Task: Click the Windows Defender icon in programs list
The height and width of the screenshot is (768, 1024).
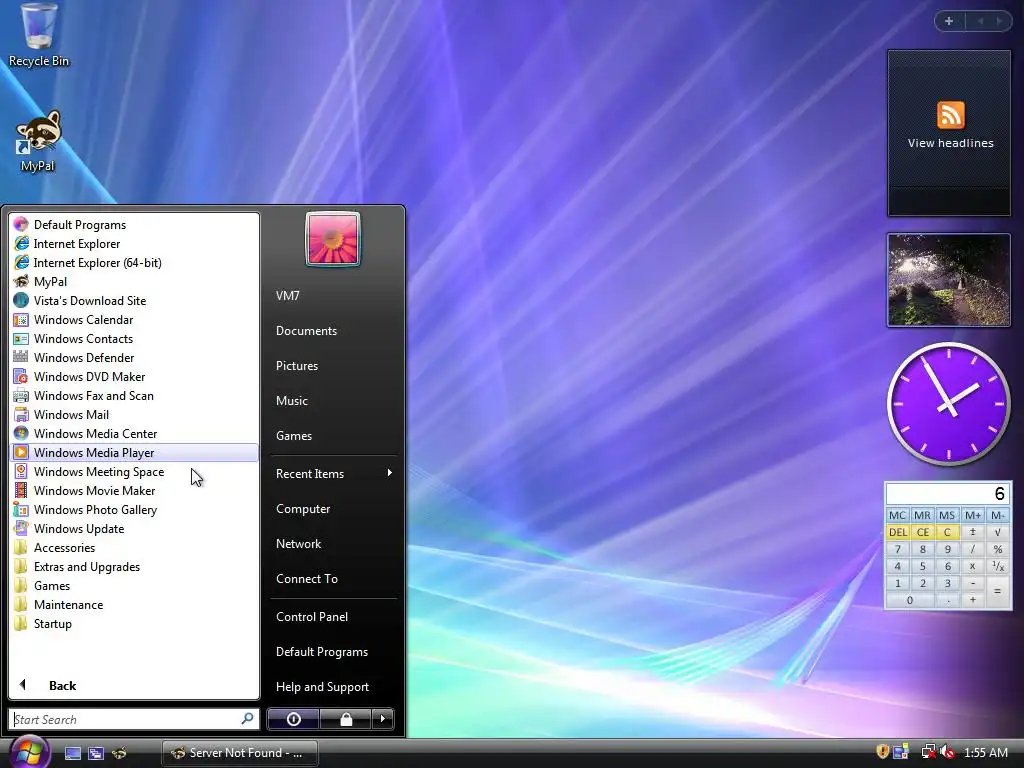Action: click(x=21, y=357)
